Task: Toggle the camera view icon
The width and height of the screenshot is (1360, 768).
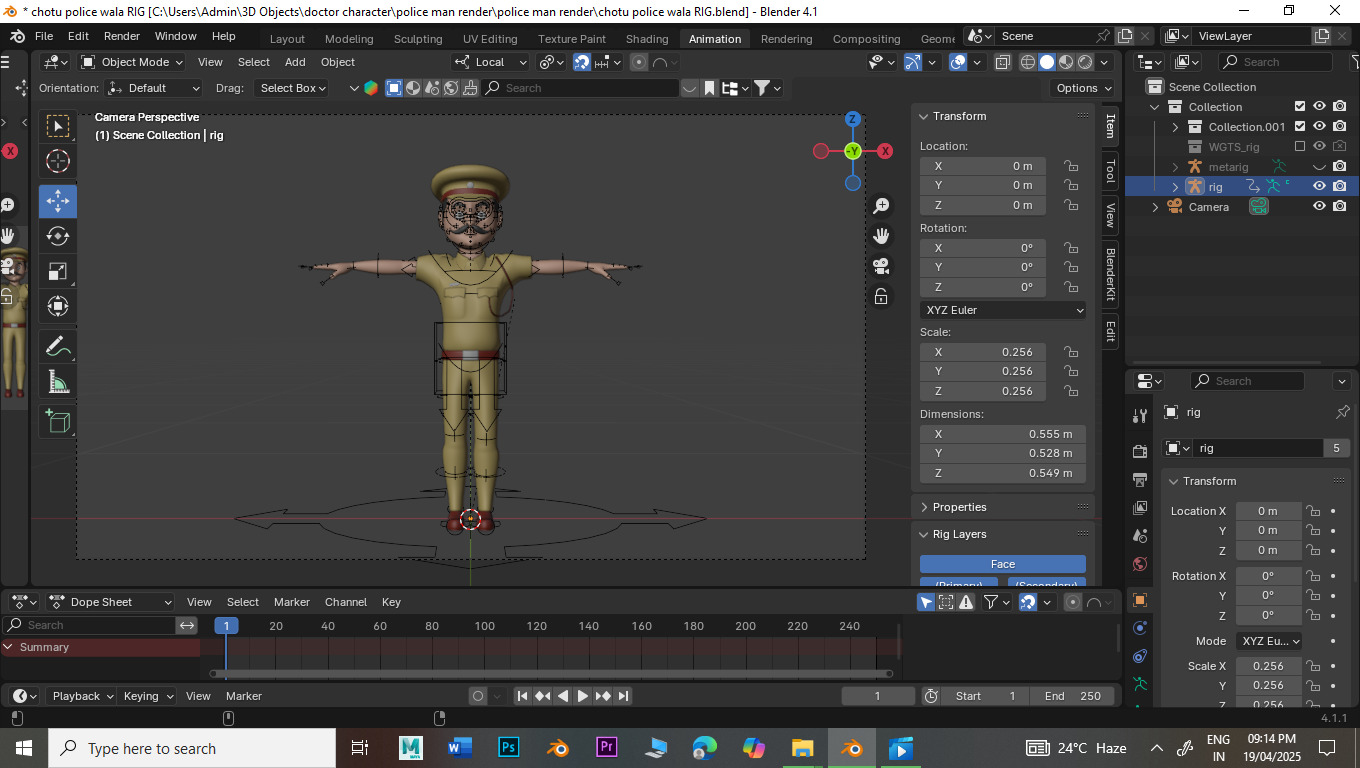Action: (881, 266)
